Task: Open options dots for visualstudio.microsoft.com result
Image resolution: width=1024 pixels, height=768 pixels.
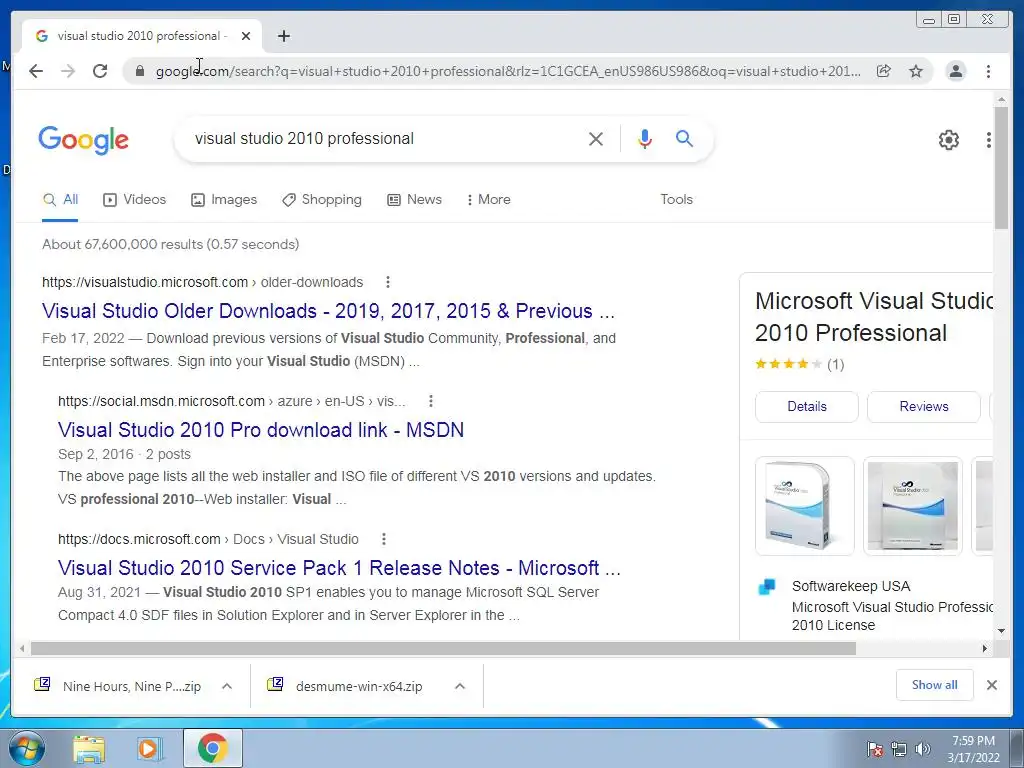Action: point(388,282)
